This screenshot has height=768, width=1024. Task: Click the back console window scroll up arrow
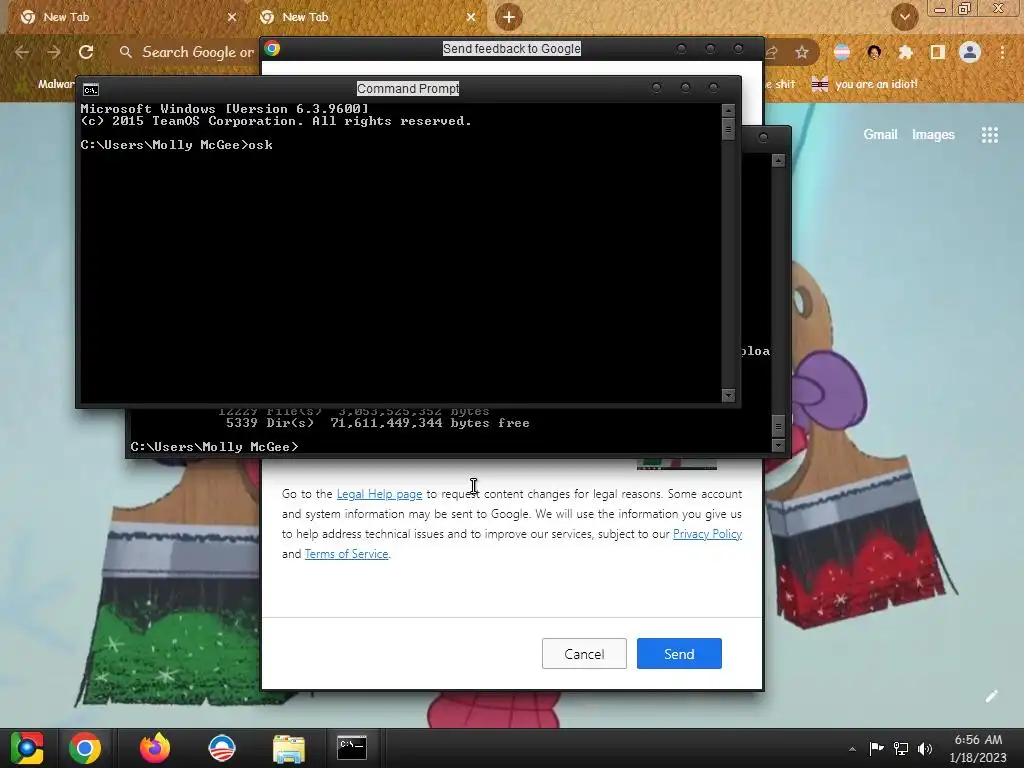[778, 160]
